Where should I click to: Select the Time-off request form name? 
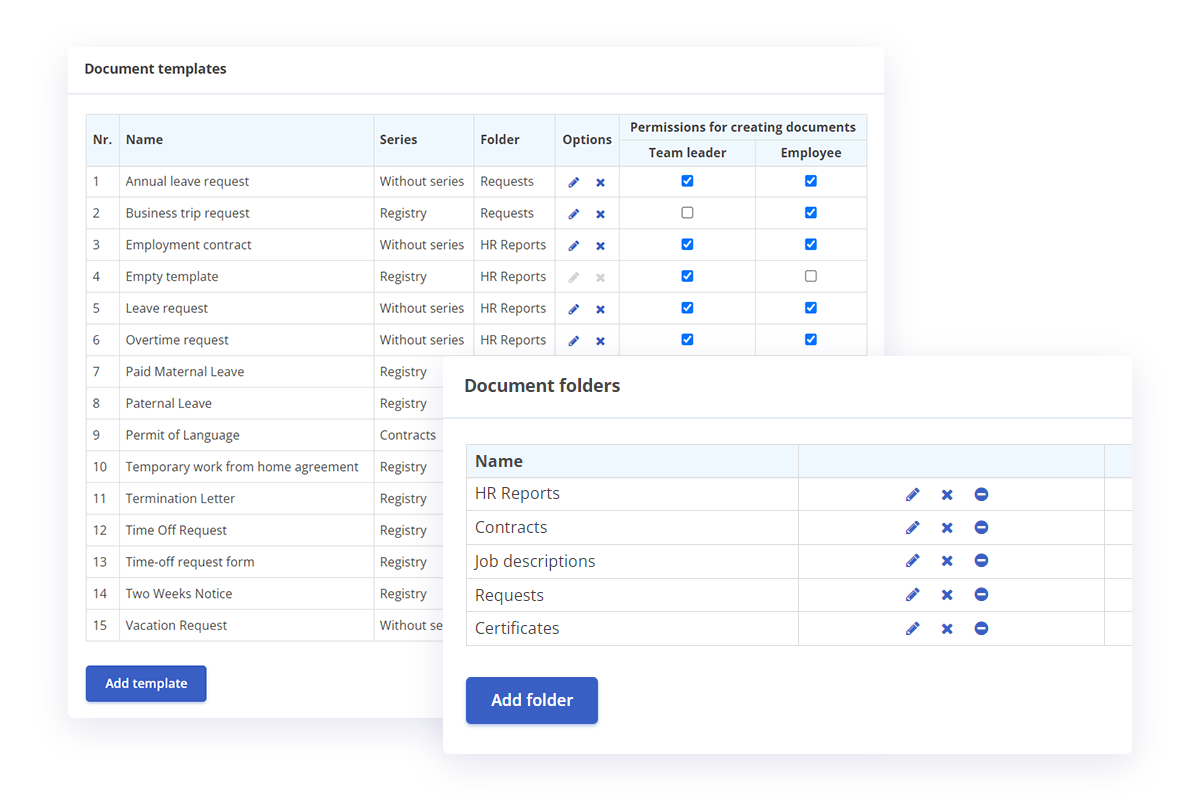(x=190, y=562)
